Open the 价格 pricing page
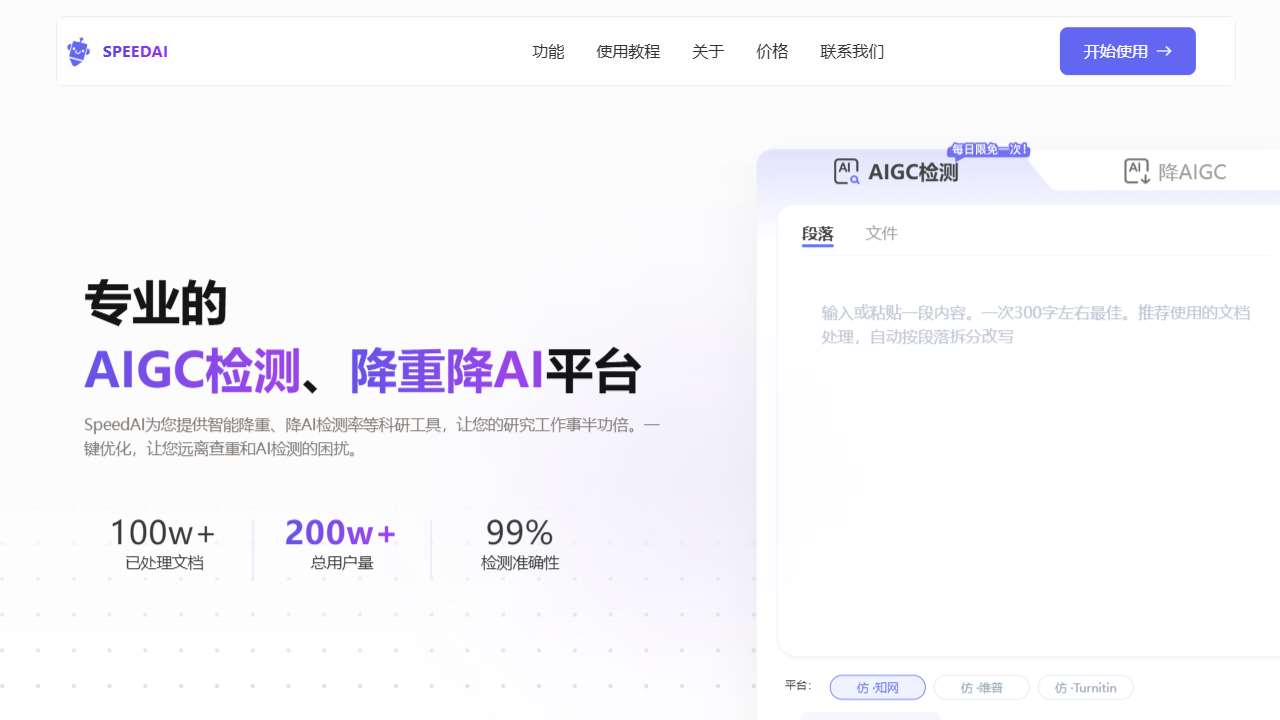Screen dimensions: 1280x720 (772, 51)
